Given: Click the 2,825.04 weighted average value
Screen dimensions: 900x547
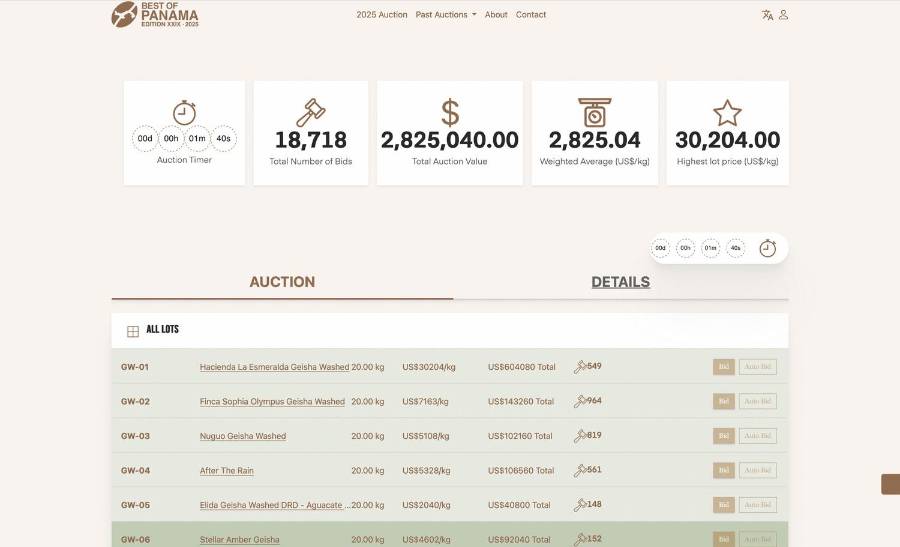Looking at the screenshot, I should coord(595,139).
